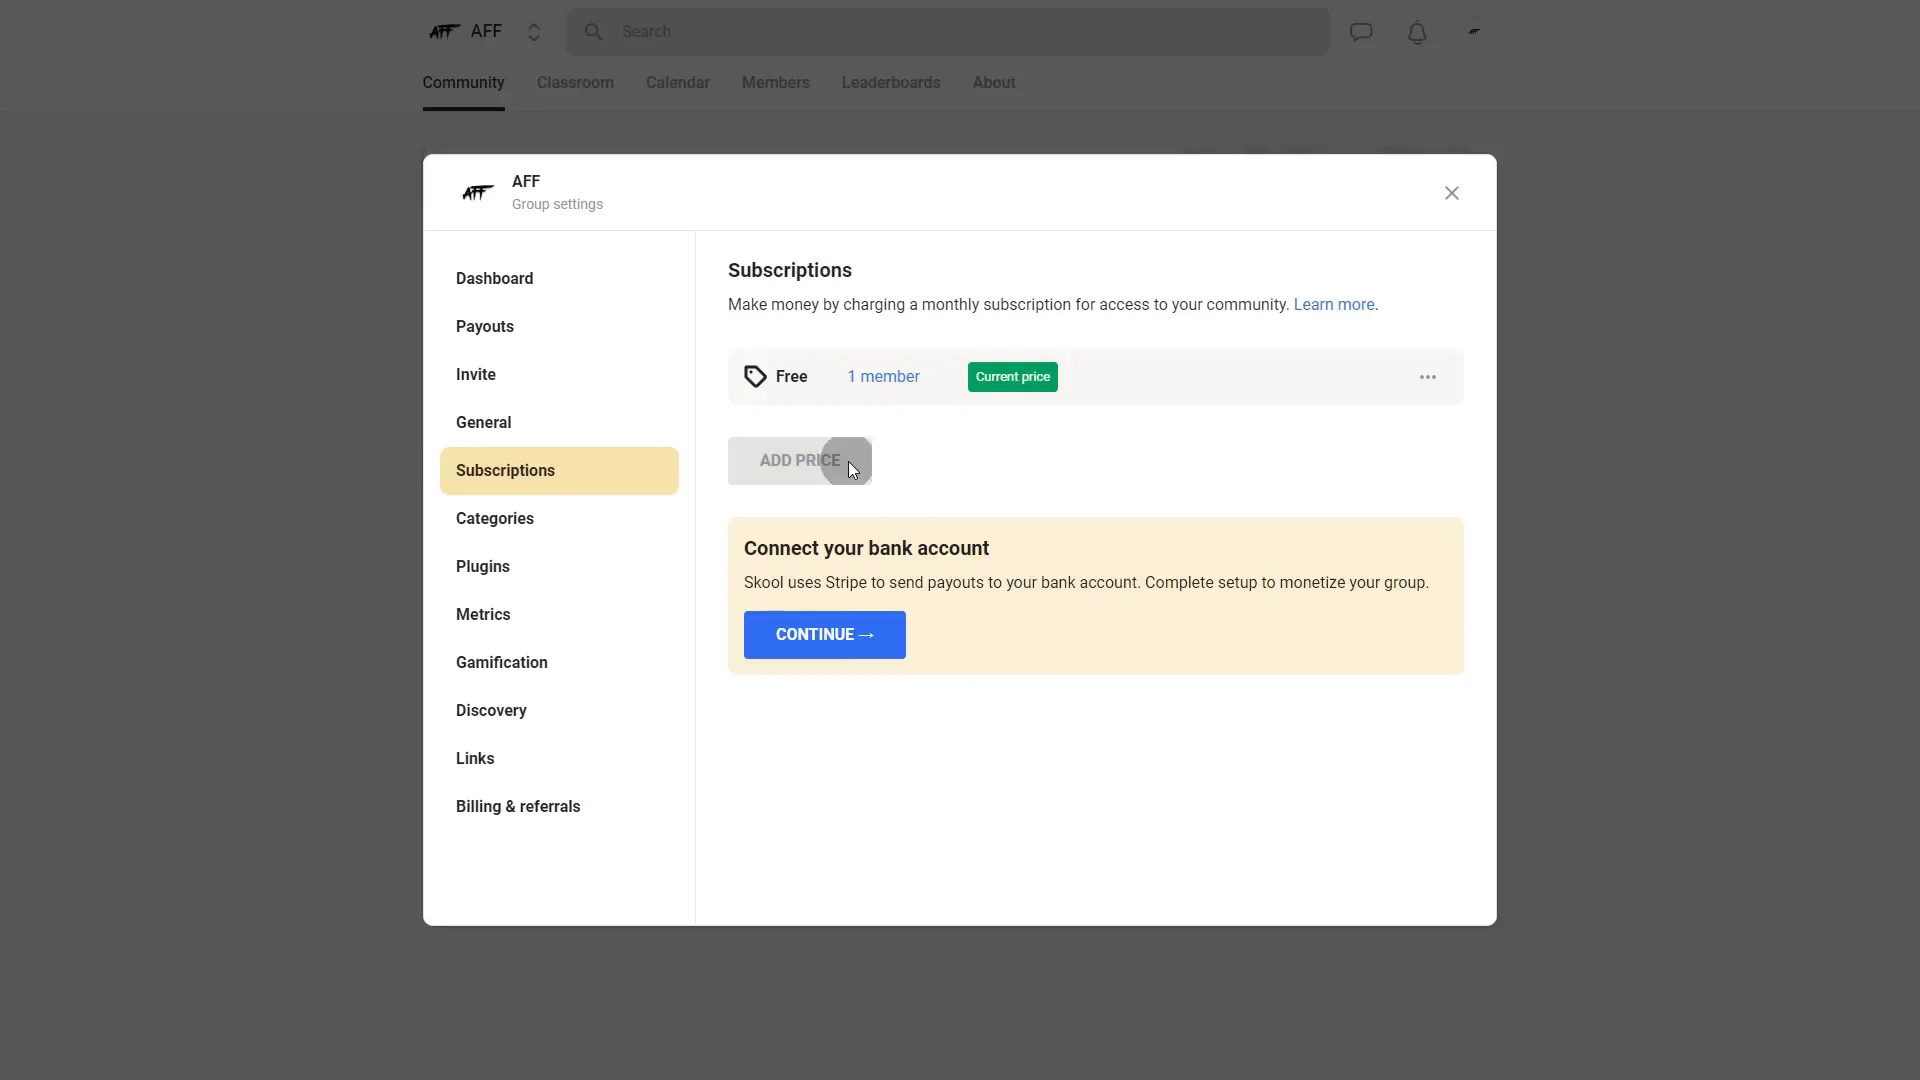Switch to the Community tab
Image resolution: width=1920 pixels, height=1080 pixels.
pyautogui.click(x=463, y=83)
